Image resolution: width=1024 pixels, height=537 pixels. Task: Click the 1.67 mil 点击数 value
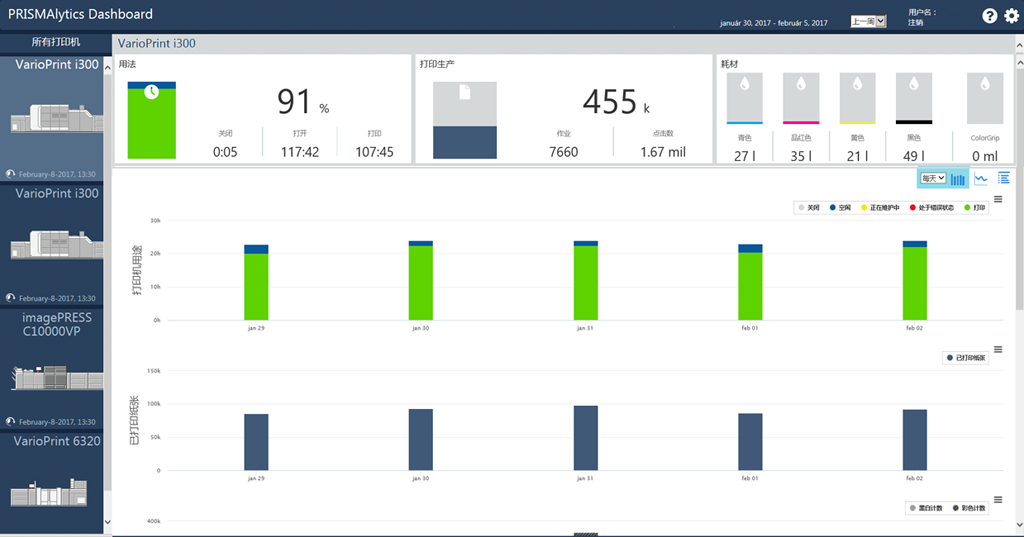tap(663, 152)
